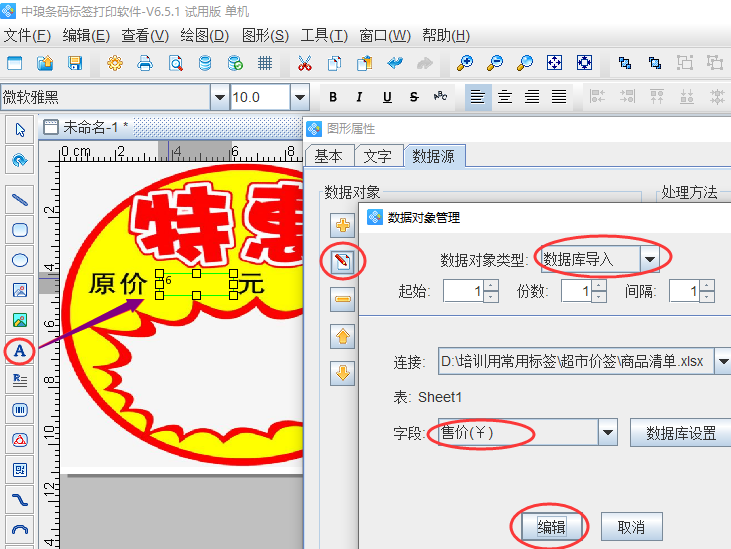Increase the 起始 value with up stepper
Screen dimensions: 731x549
491,286
